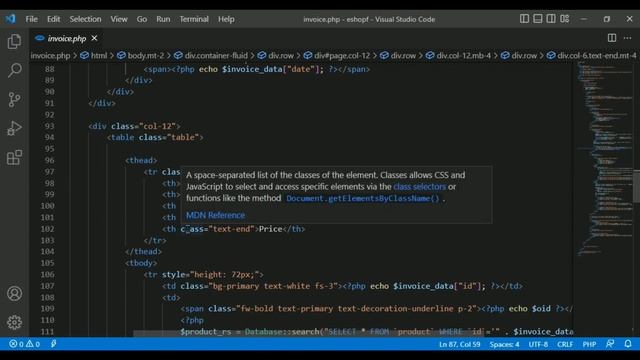Open the Extensions view

14,157
